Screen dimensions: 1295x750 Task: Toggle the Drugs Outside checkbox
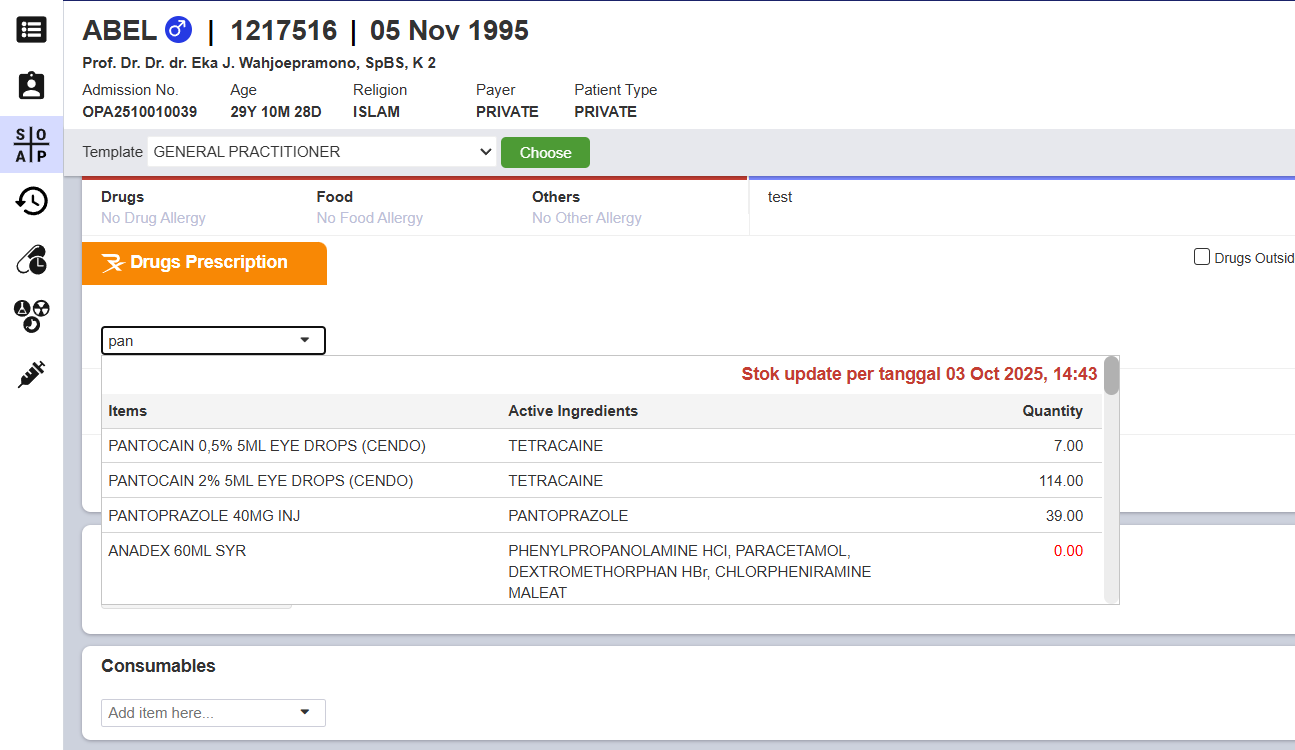pyautogui.click(x=1202, y=257)
